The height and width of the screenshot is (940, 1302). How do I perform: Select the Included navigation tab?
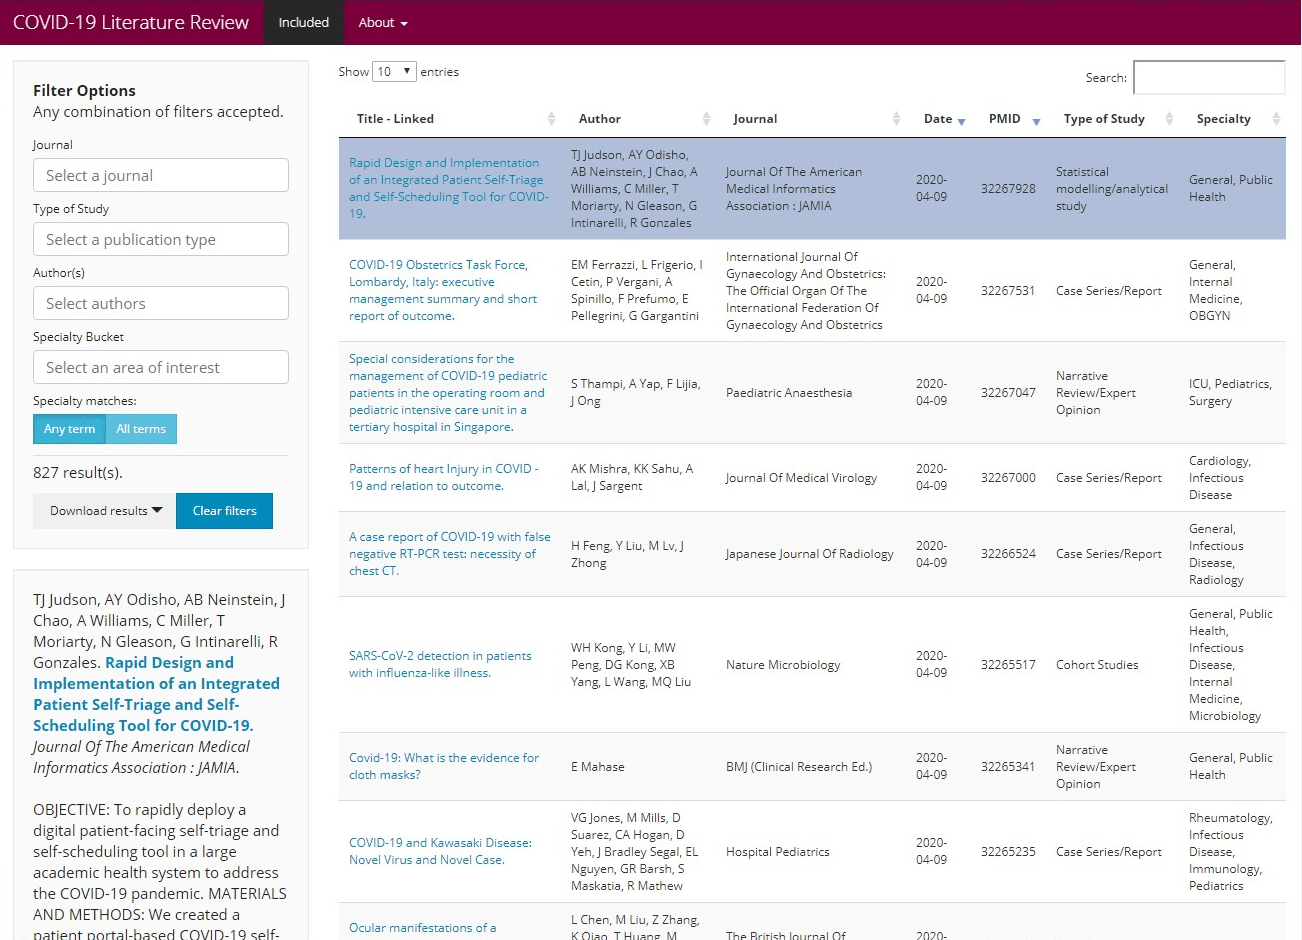pos(303,22)
